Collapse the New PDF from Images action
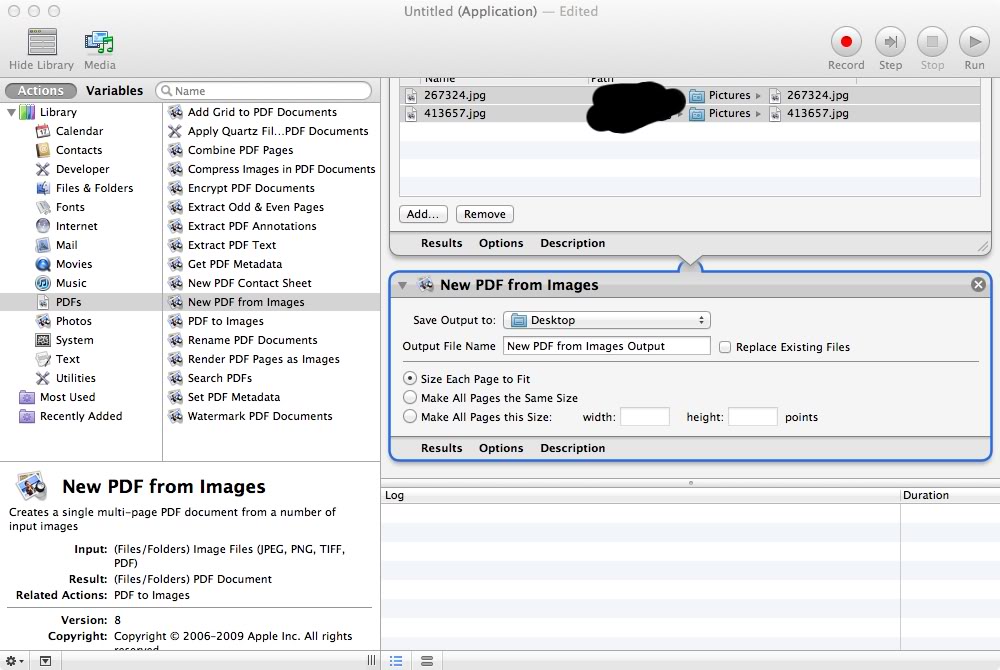 [x=402, y=286]
